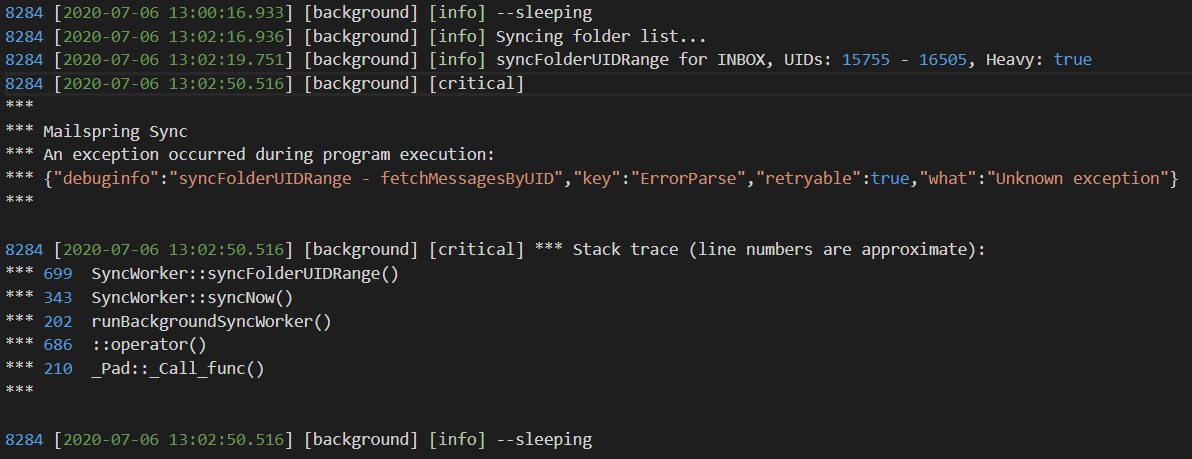Click line number 699 in stack trace

(58, 273)
